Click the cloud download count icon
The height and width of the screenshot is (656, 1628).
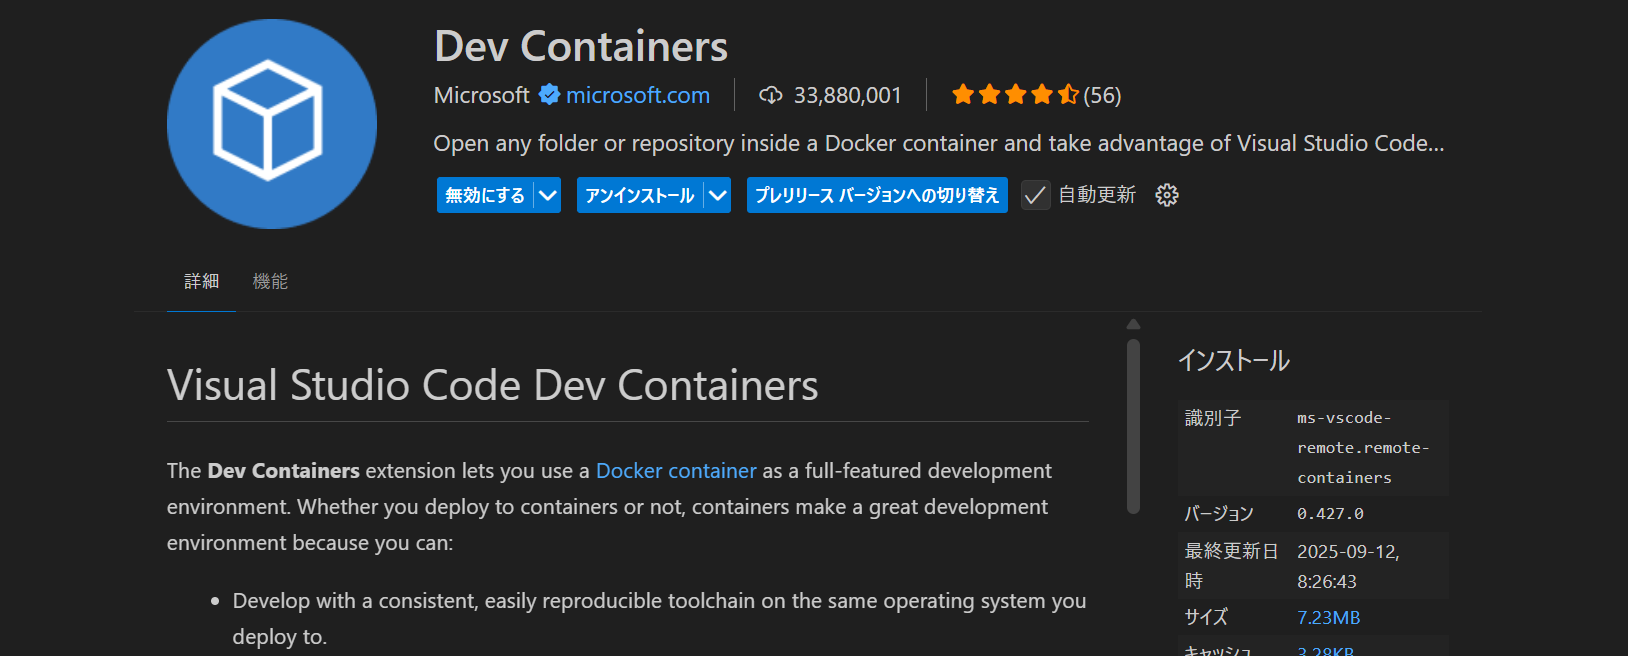coord(770,95)
